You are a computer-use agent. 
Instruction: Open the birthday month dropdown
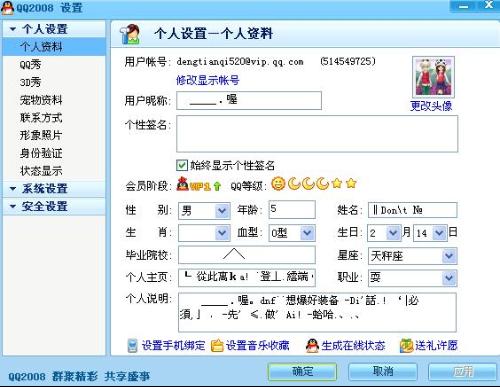tap(393, 233)
